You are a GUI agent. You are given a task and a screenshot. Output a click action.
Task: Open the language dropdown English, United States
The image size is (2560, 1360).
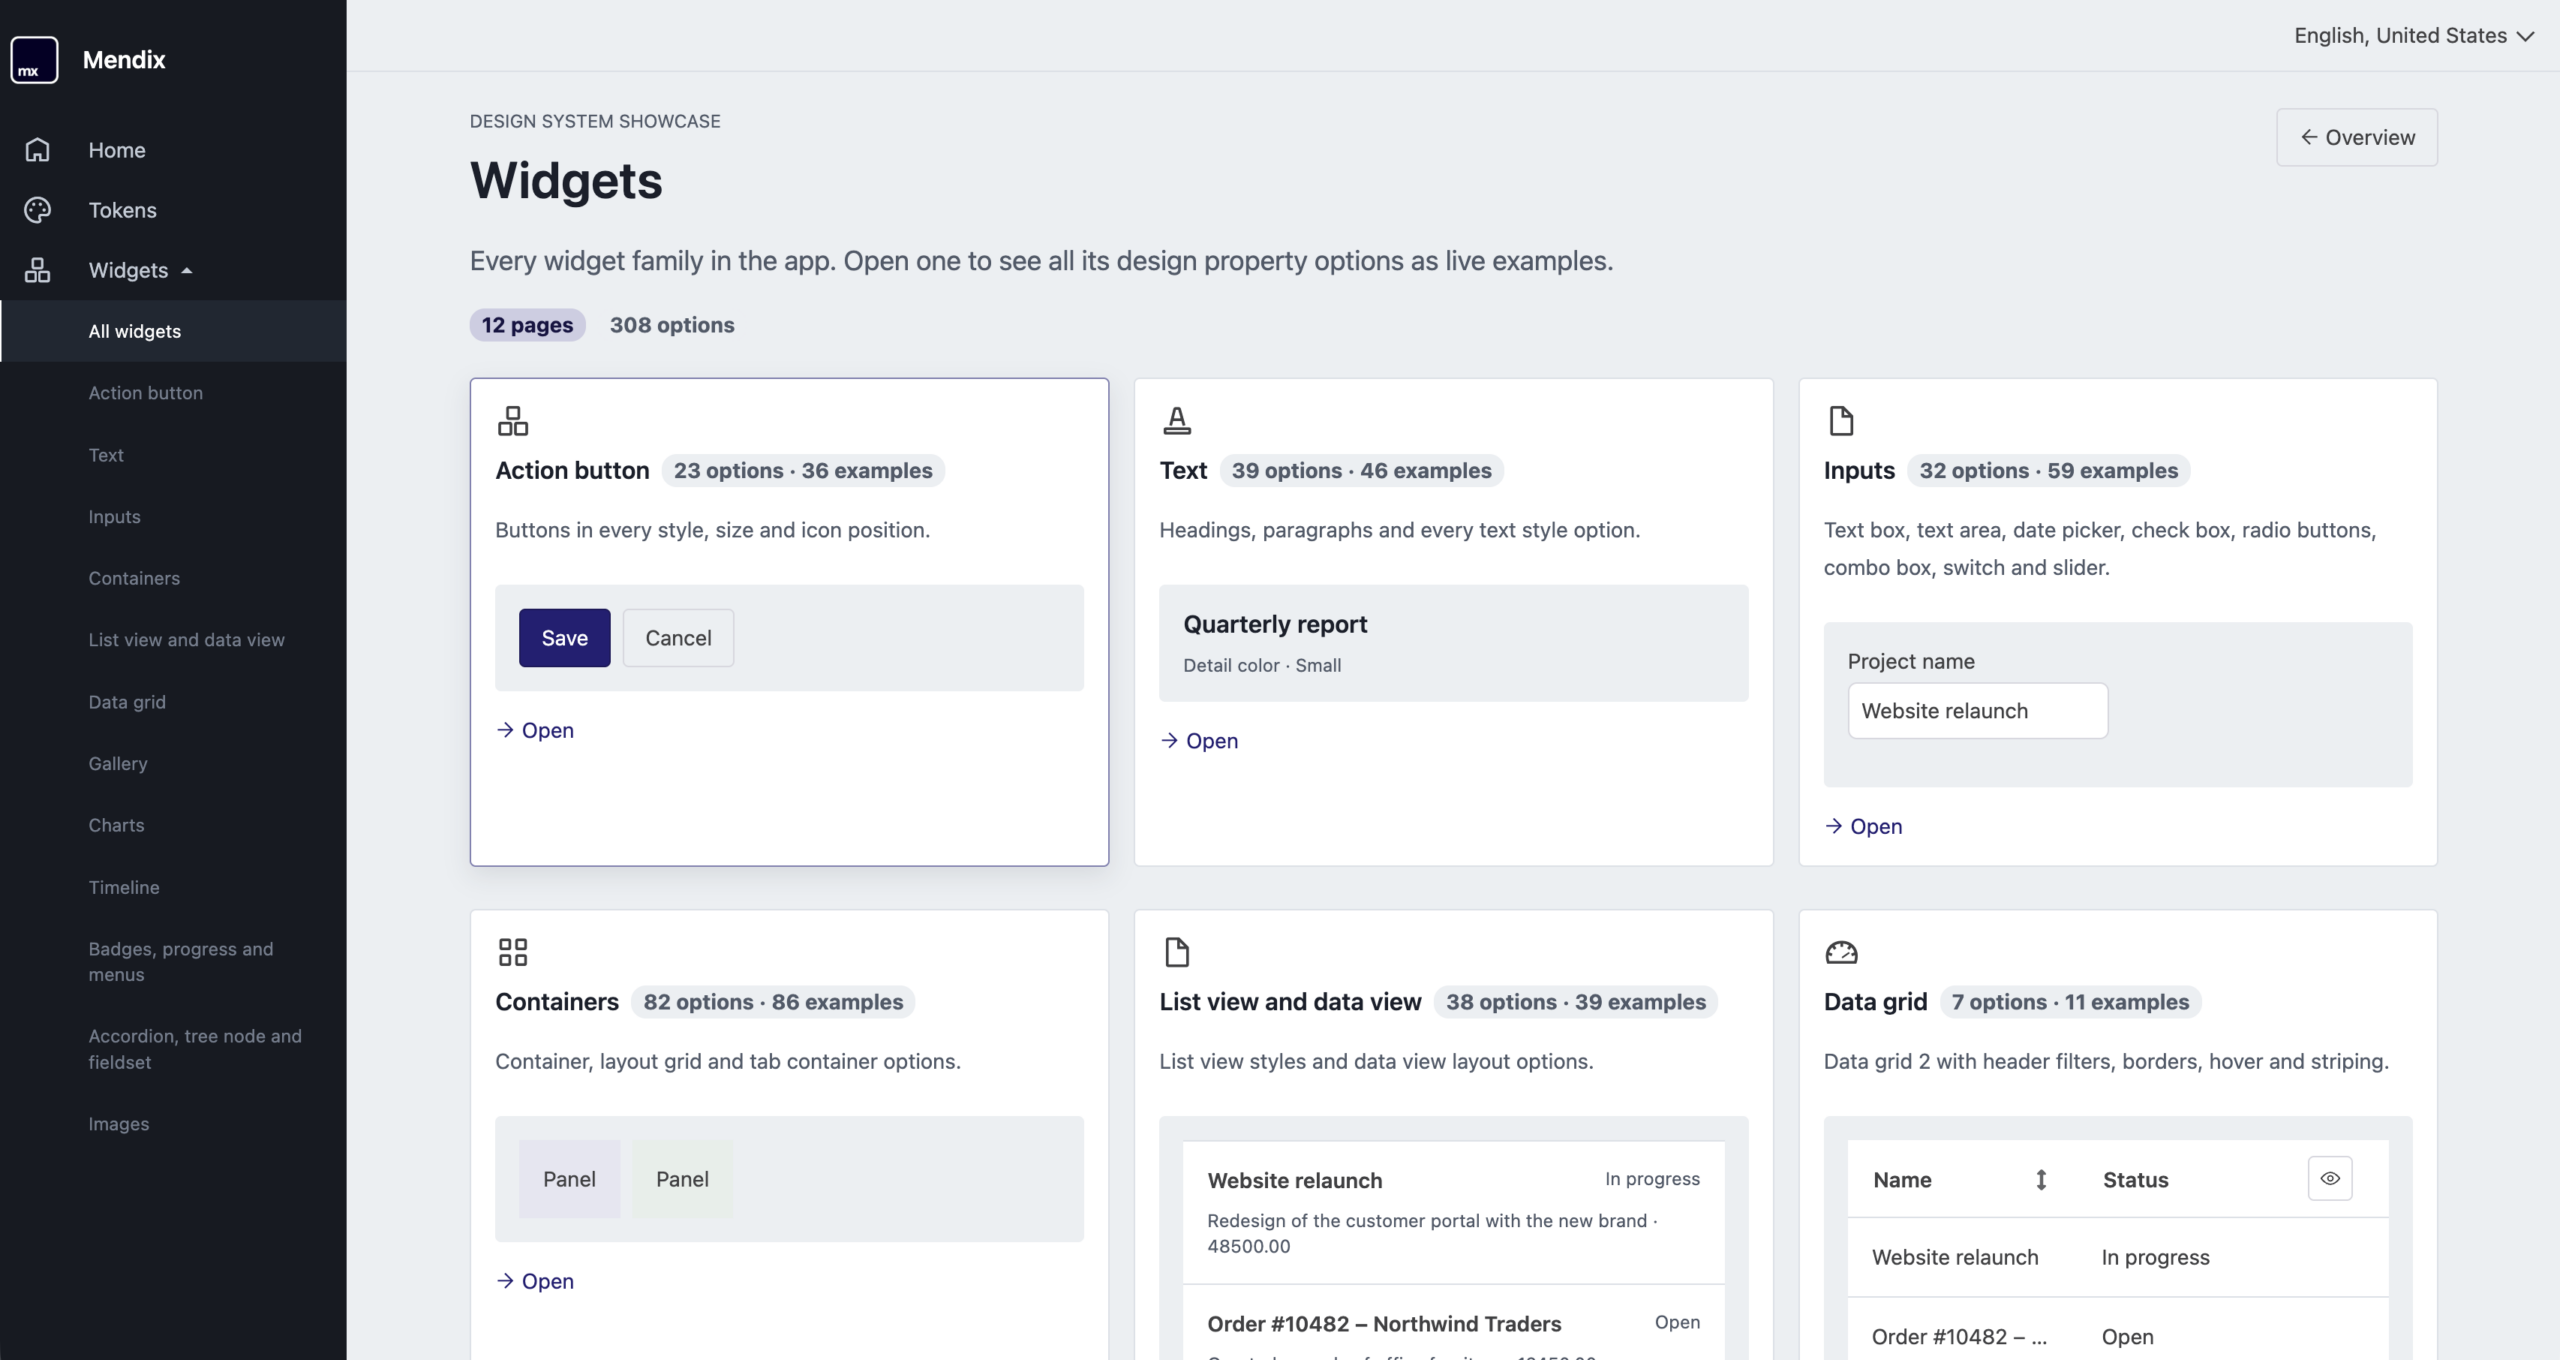click(x=2413, y=36)
